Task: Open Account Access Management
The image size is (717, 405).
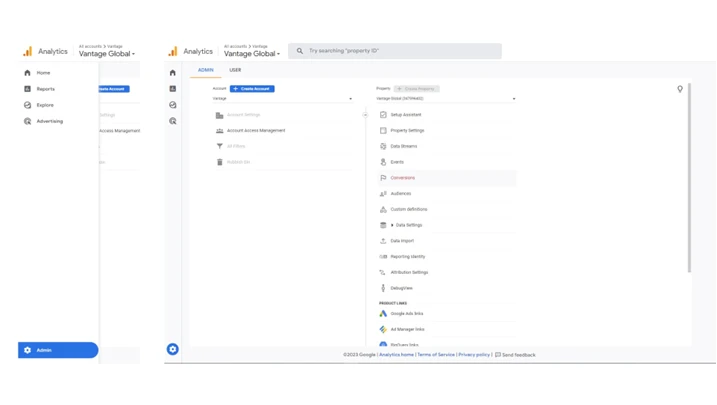Action: (x=256, y=131)
